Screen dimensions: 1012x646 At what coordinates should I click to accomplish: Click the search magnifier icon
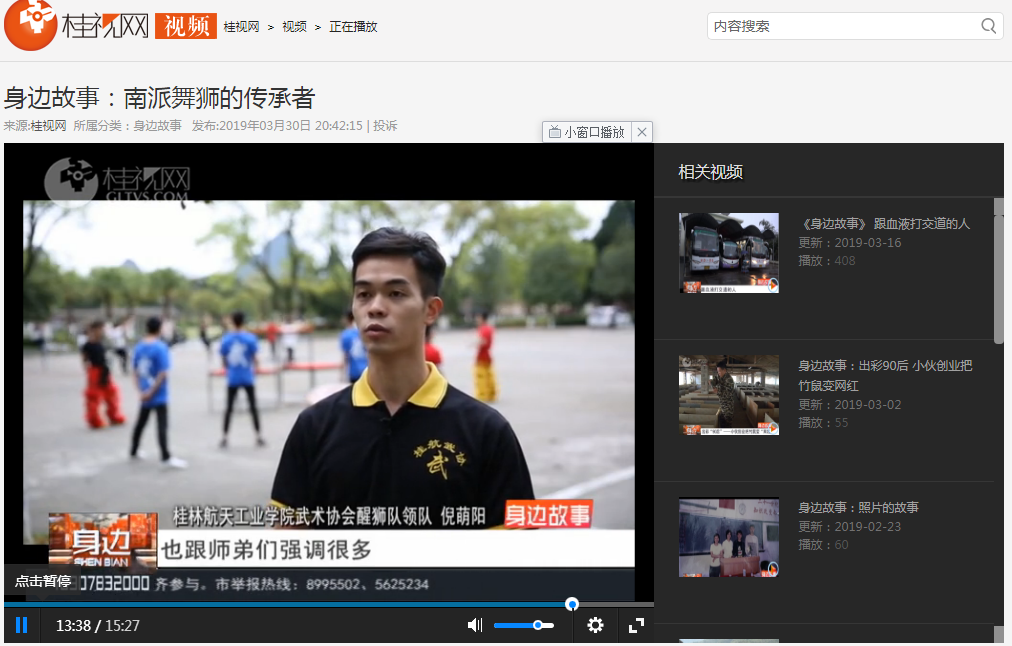[988, 26]
